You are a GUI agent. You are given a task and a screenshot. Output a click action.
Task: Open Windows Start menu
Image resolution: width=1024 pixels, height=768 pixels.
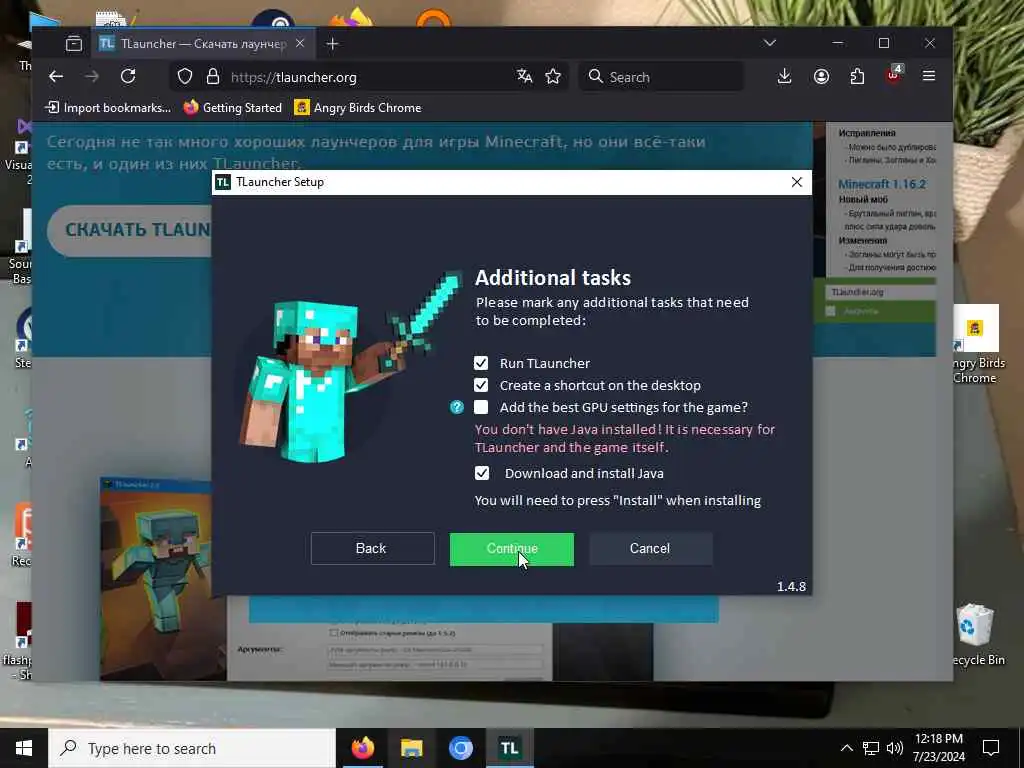(x=24, y=748)
